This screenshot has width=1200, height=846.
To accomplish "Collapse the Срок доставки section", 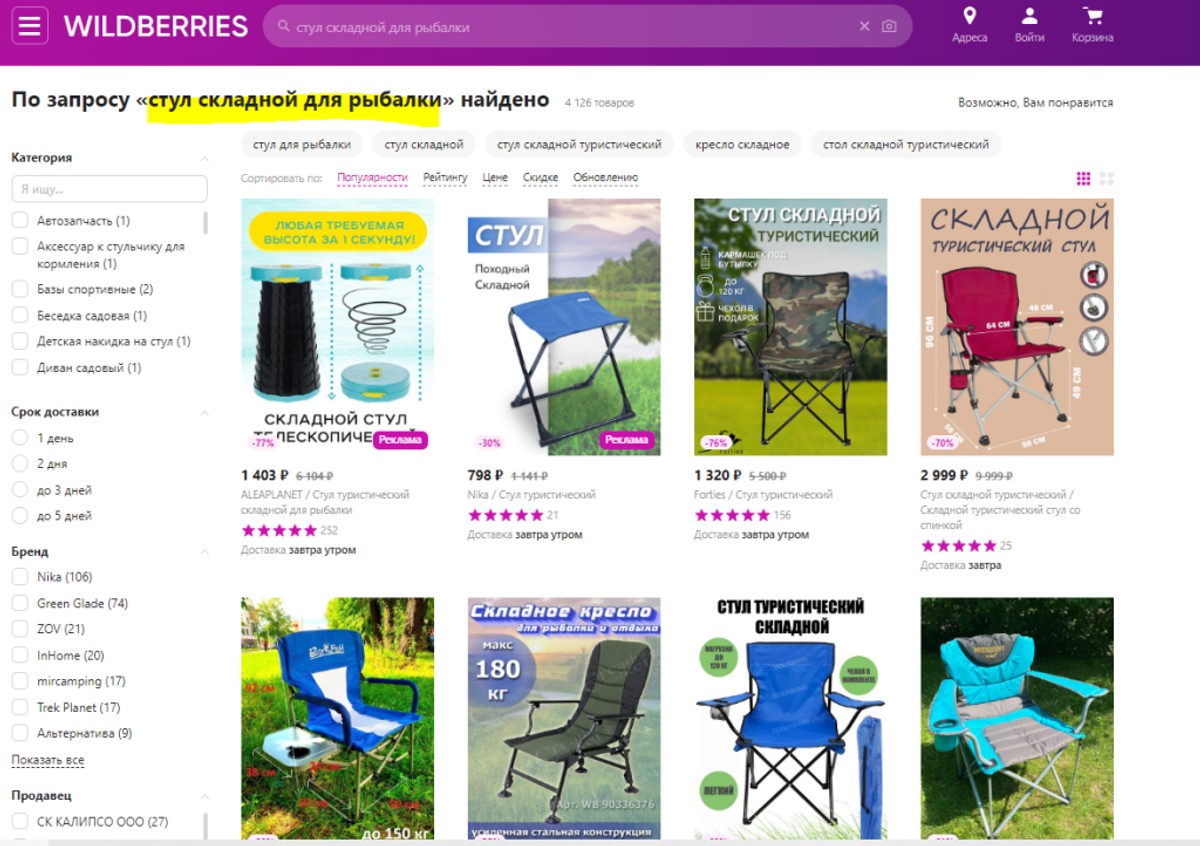I will tap(204, 412).
